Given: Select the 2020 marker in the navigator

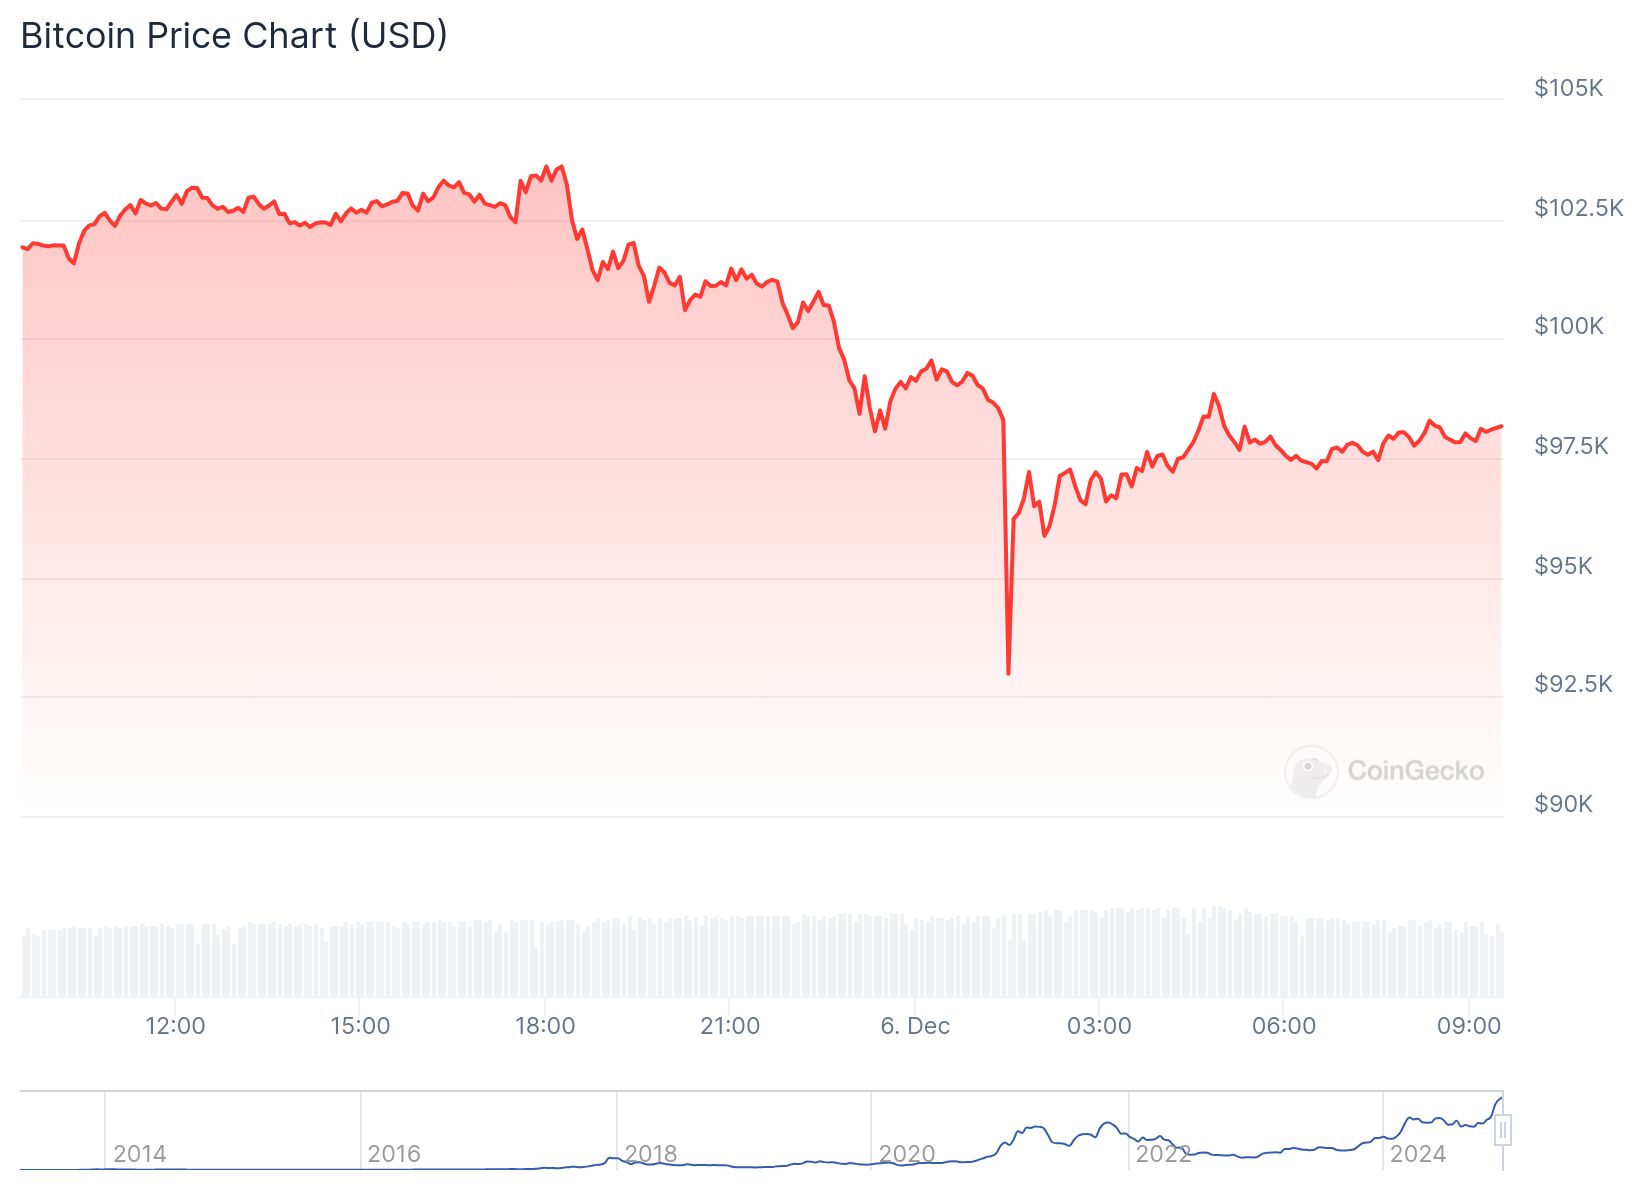Looking at the screenshot, I should coord(906,1154).
